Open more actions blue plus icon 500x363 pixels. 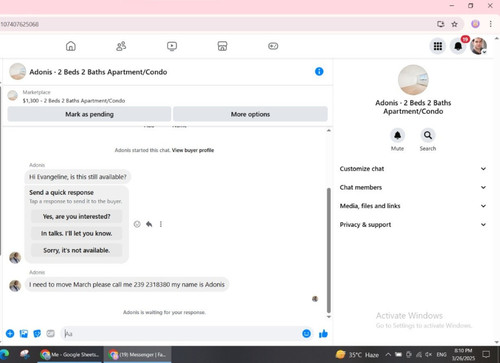[10, 333]
